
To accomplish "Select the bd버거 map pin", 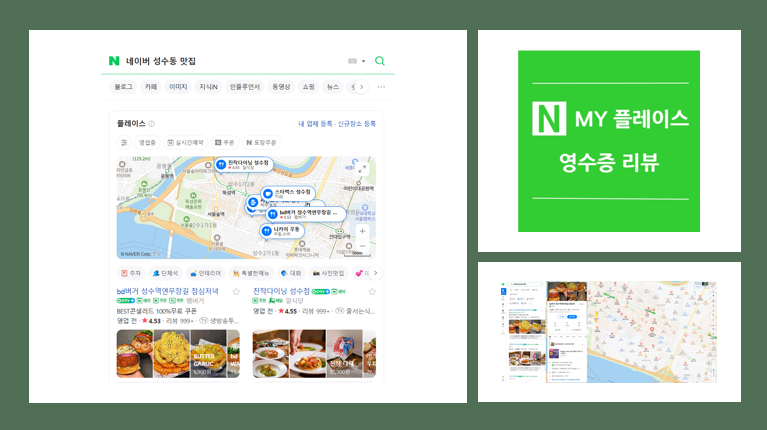I will 306,214.
